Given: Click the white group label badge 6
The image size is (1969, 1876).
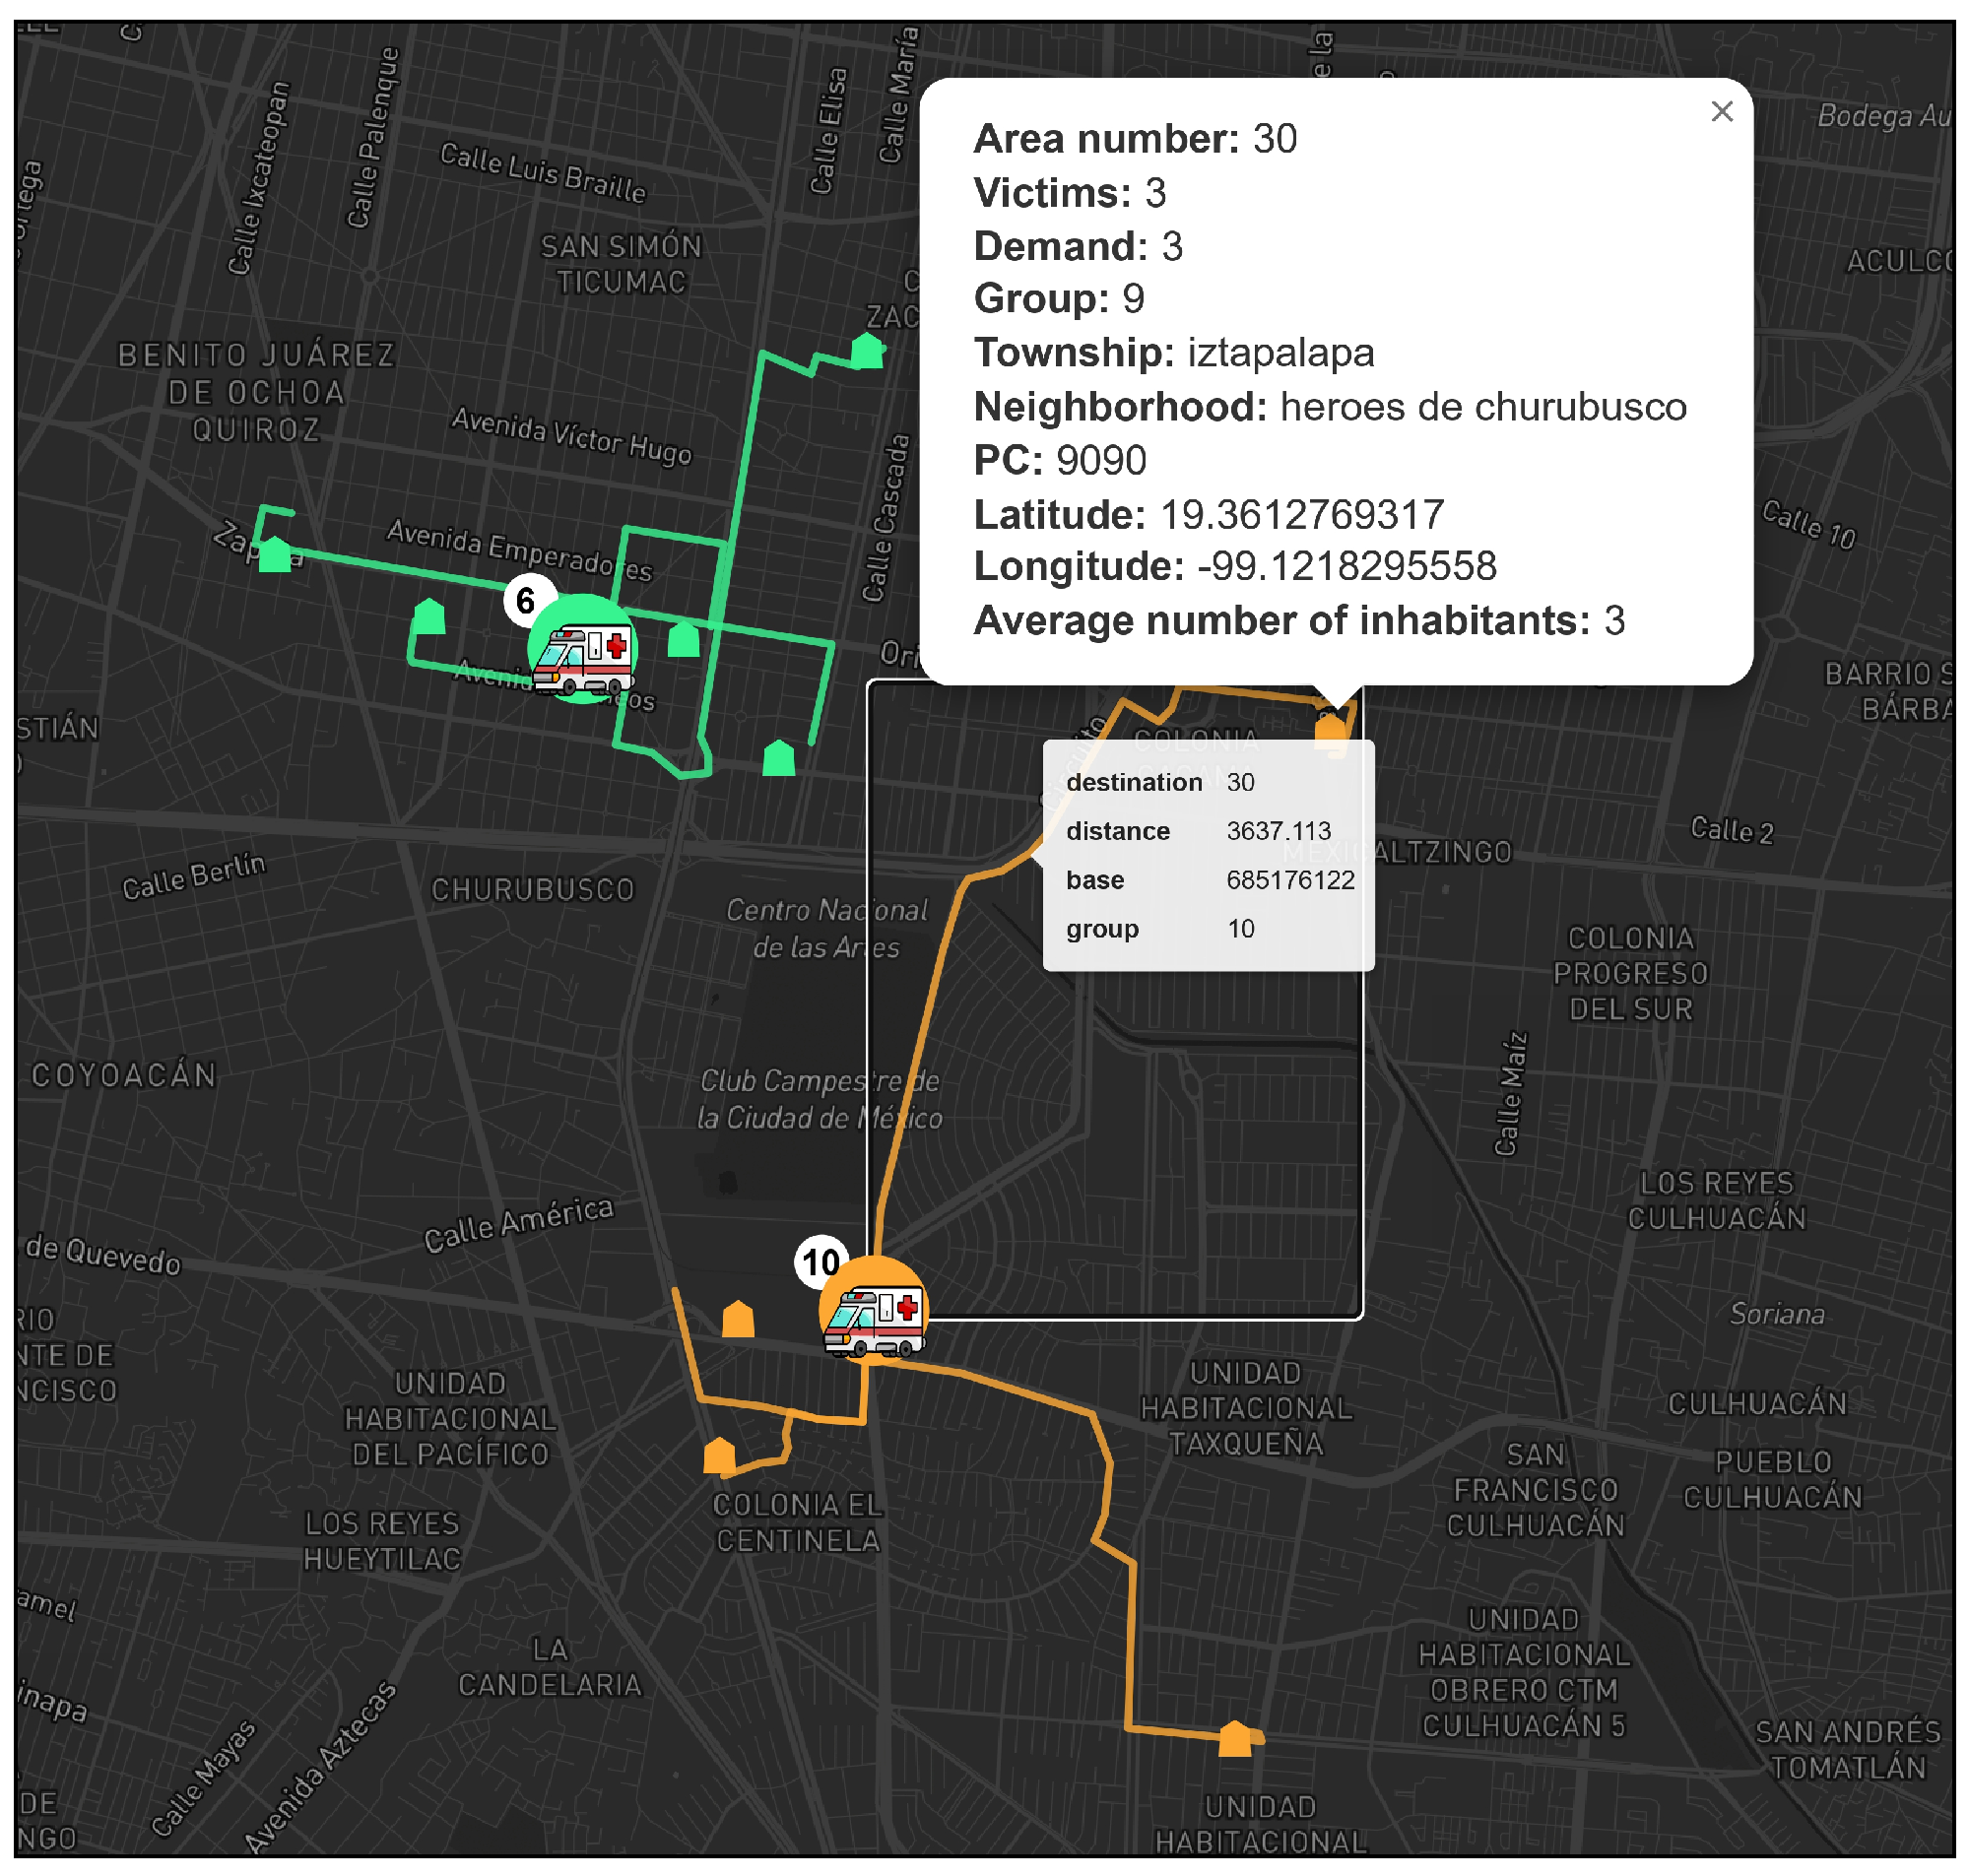Looking at the screenshot, I should [526, 600].
